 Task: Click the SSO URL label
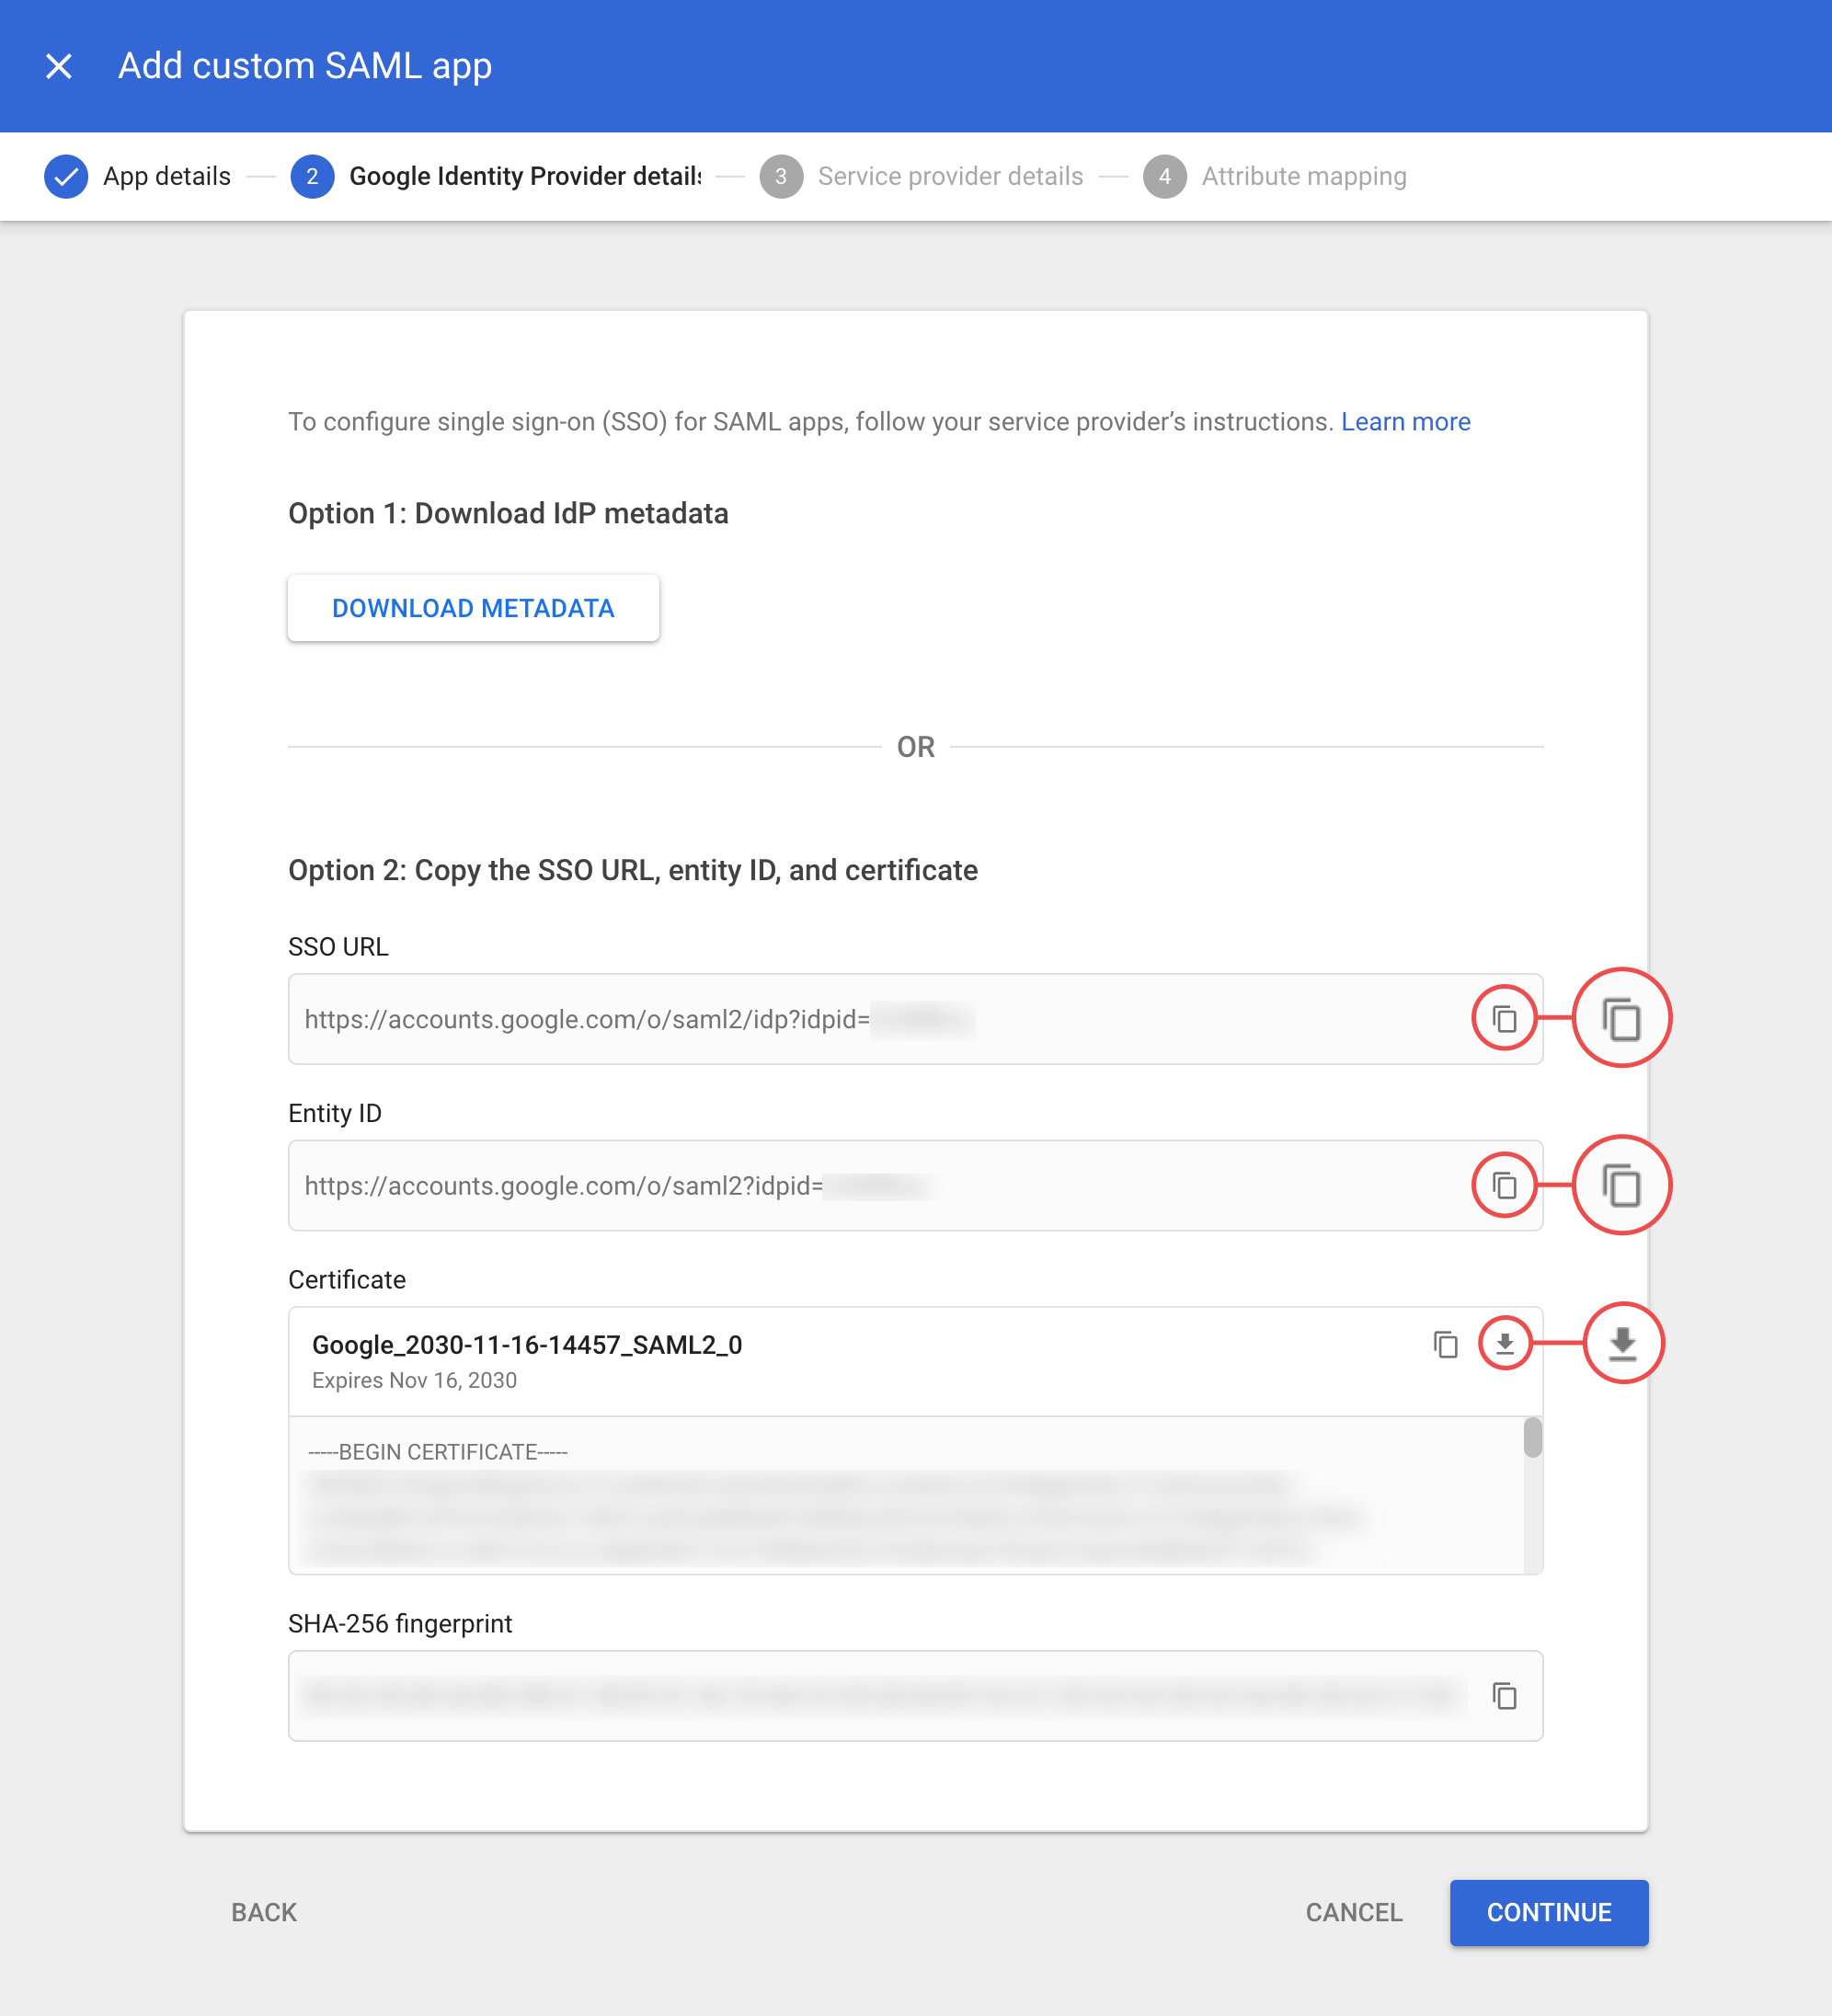coord(338,947)
